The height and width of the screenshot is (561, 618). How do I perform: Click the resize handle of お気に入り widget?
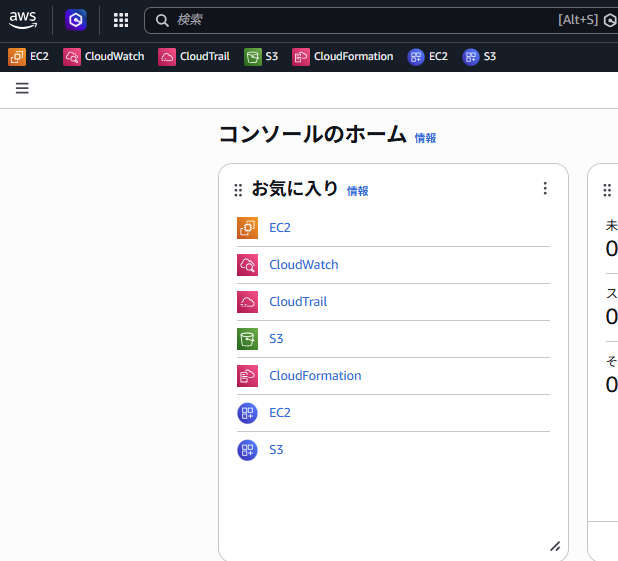pos(555,546)
